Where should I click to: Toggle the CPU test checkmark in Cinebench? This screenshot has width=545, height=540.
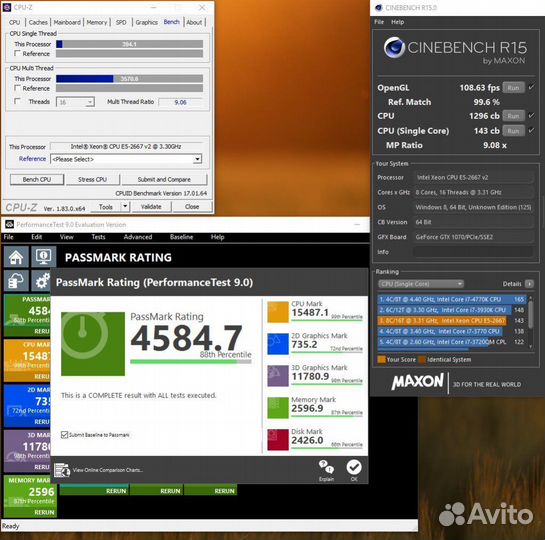[x=531, y=115]
